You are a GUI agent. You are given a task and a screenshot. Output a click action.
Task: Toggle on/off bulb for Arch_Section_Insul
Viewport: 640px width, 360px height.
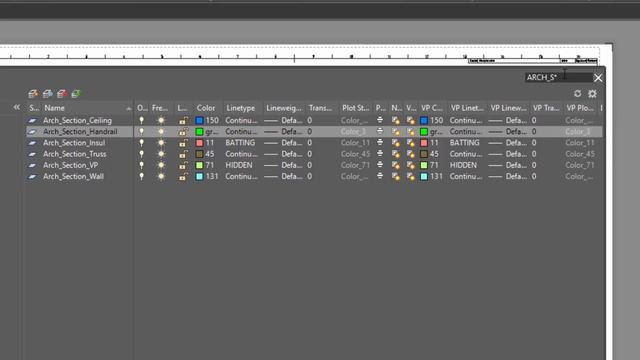(141, 142)
